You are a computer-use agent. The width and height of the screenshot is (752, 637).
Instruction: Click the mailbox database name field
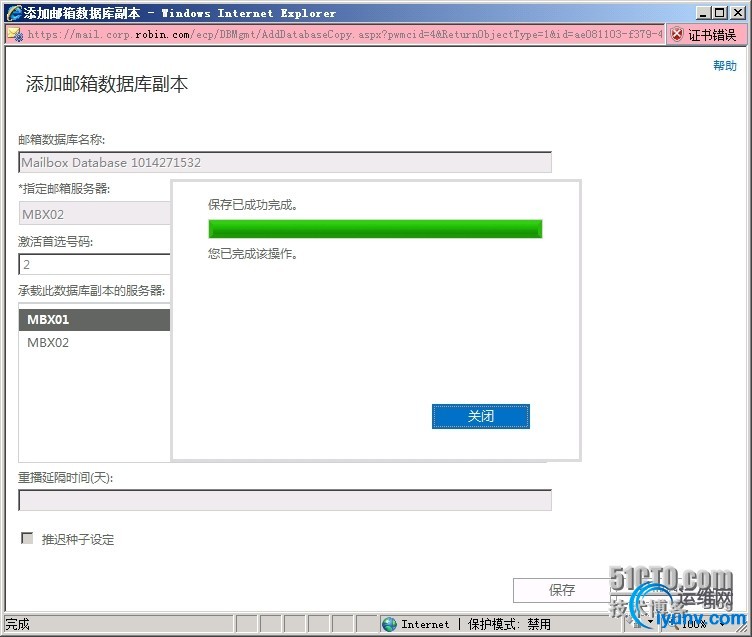tap(285, 162)
